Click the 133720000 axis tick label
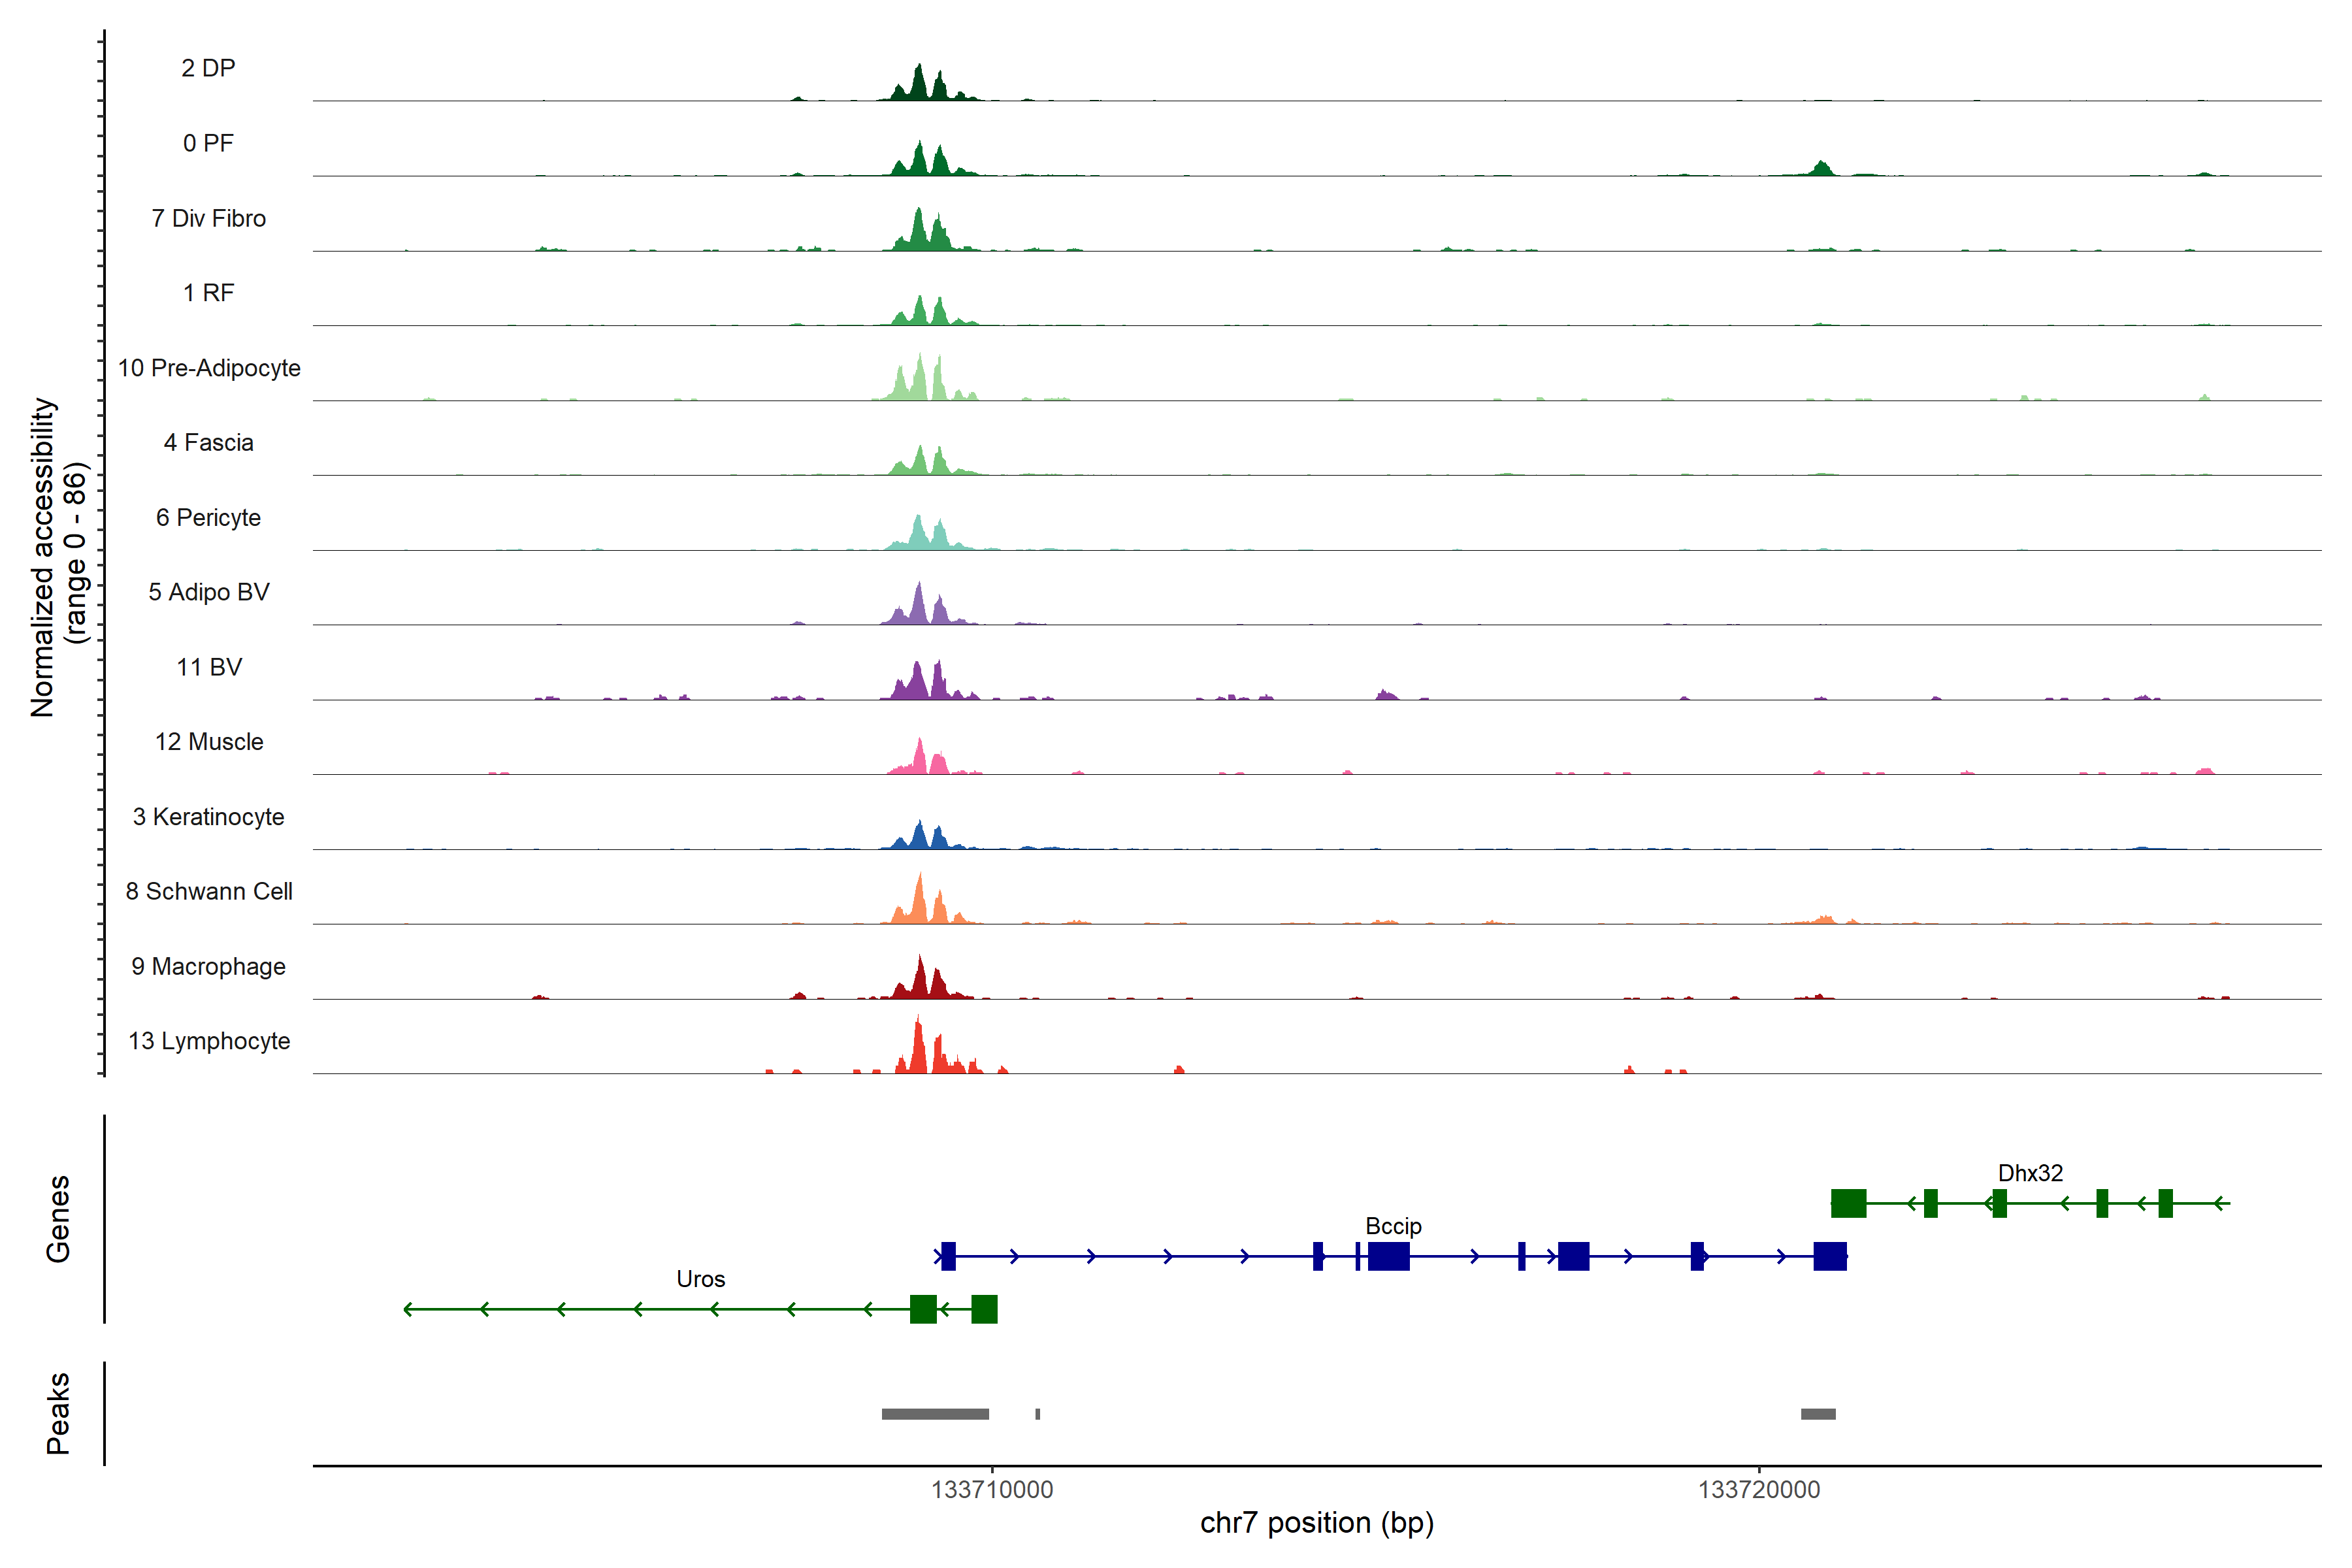This screenshot has width=2352, height=1568. click(1759, 1490)
